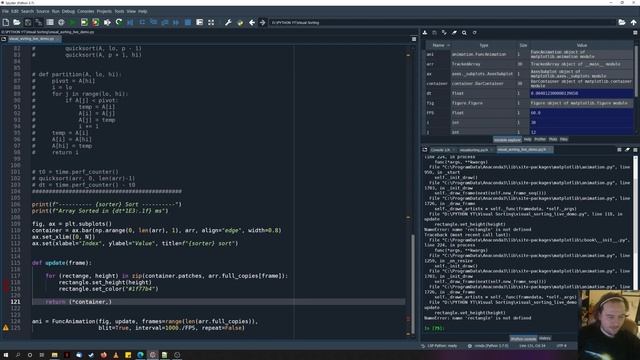Click warning icon at line 125
640x360 pixels.
6,328
